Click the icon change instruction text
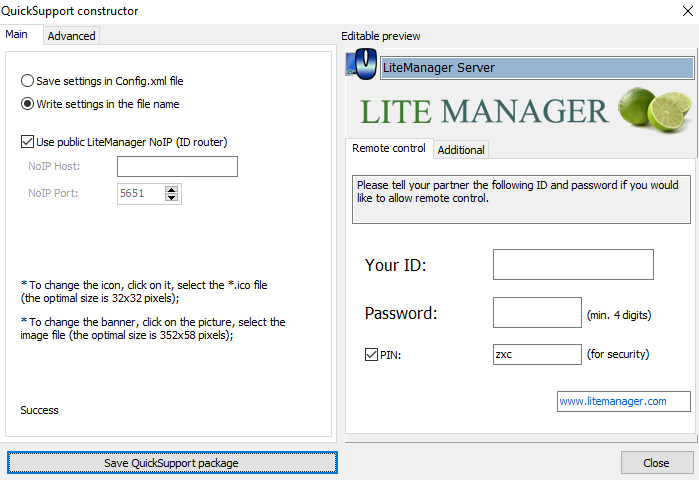The height and width of the screenshot is (480, 699). tap(144, 291)
